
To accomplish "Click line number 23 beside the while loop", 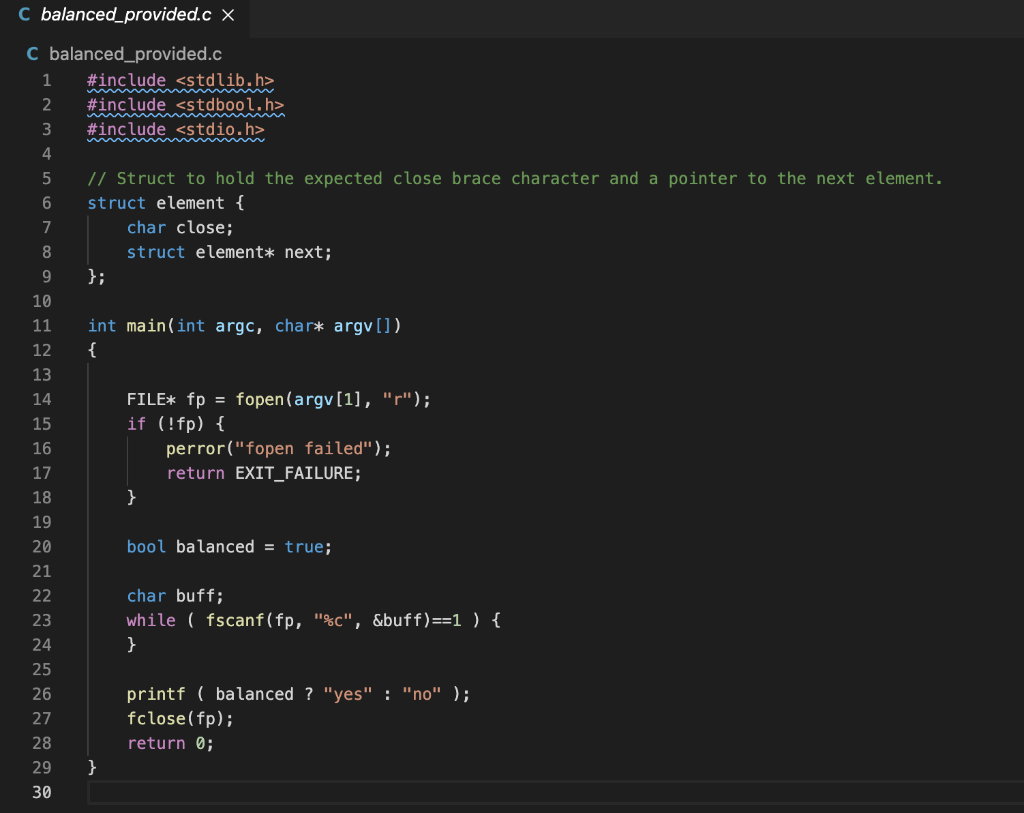I will pos(42,620).
